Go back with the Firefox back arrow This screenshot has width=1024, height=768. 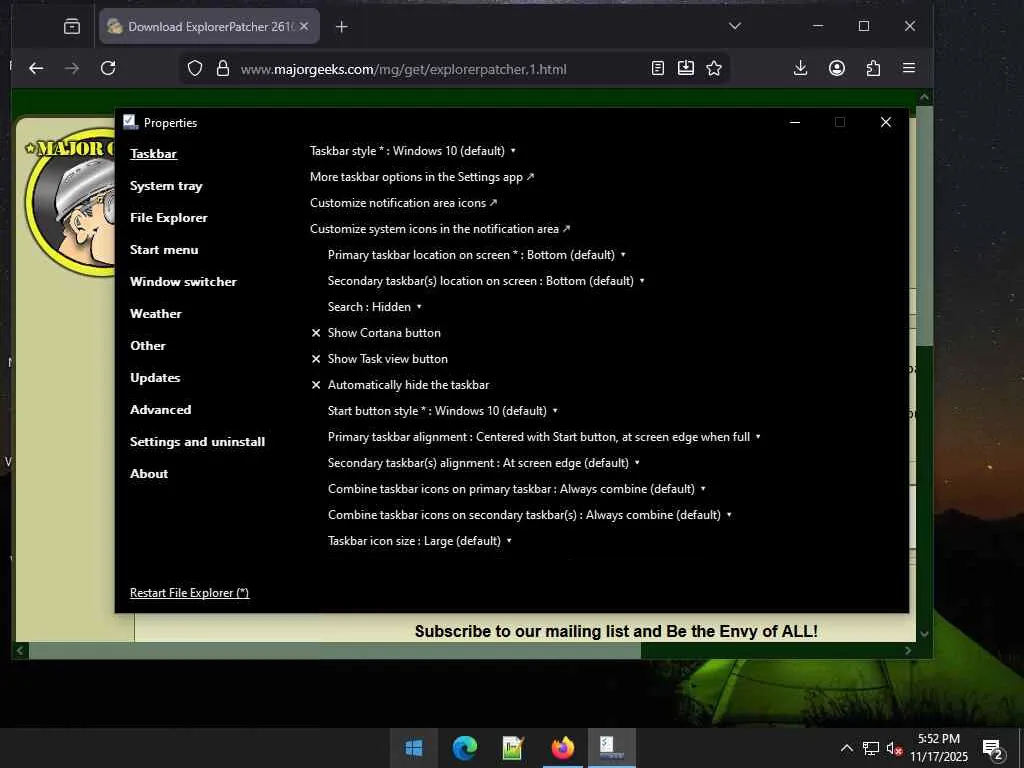click(36, 68)
